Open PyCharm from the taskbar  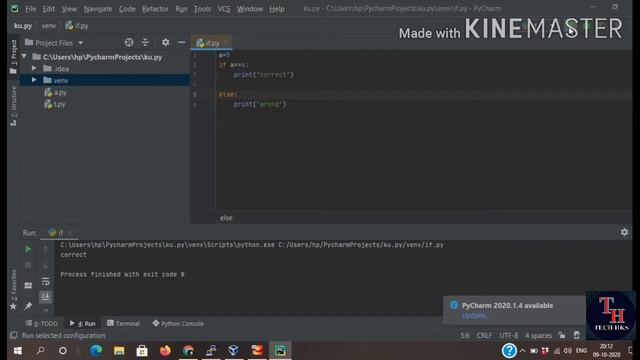280,351
